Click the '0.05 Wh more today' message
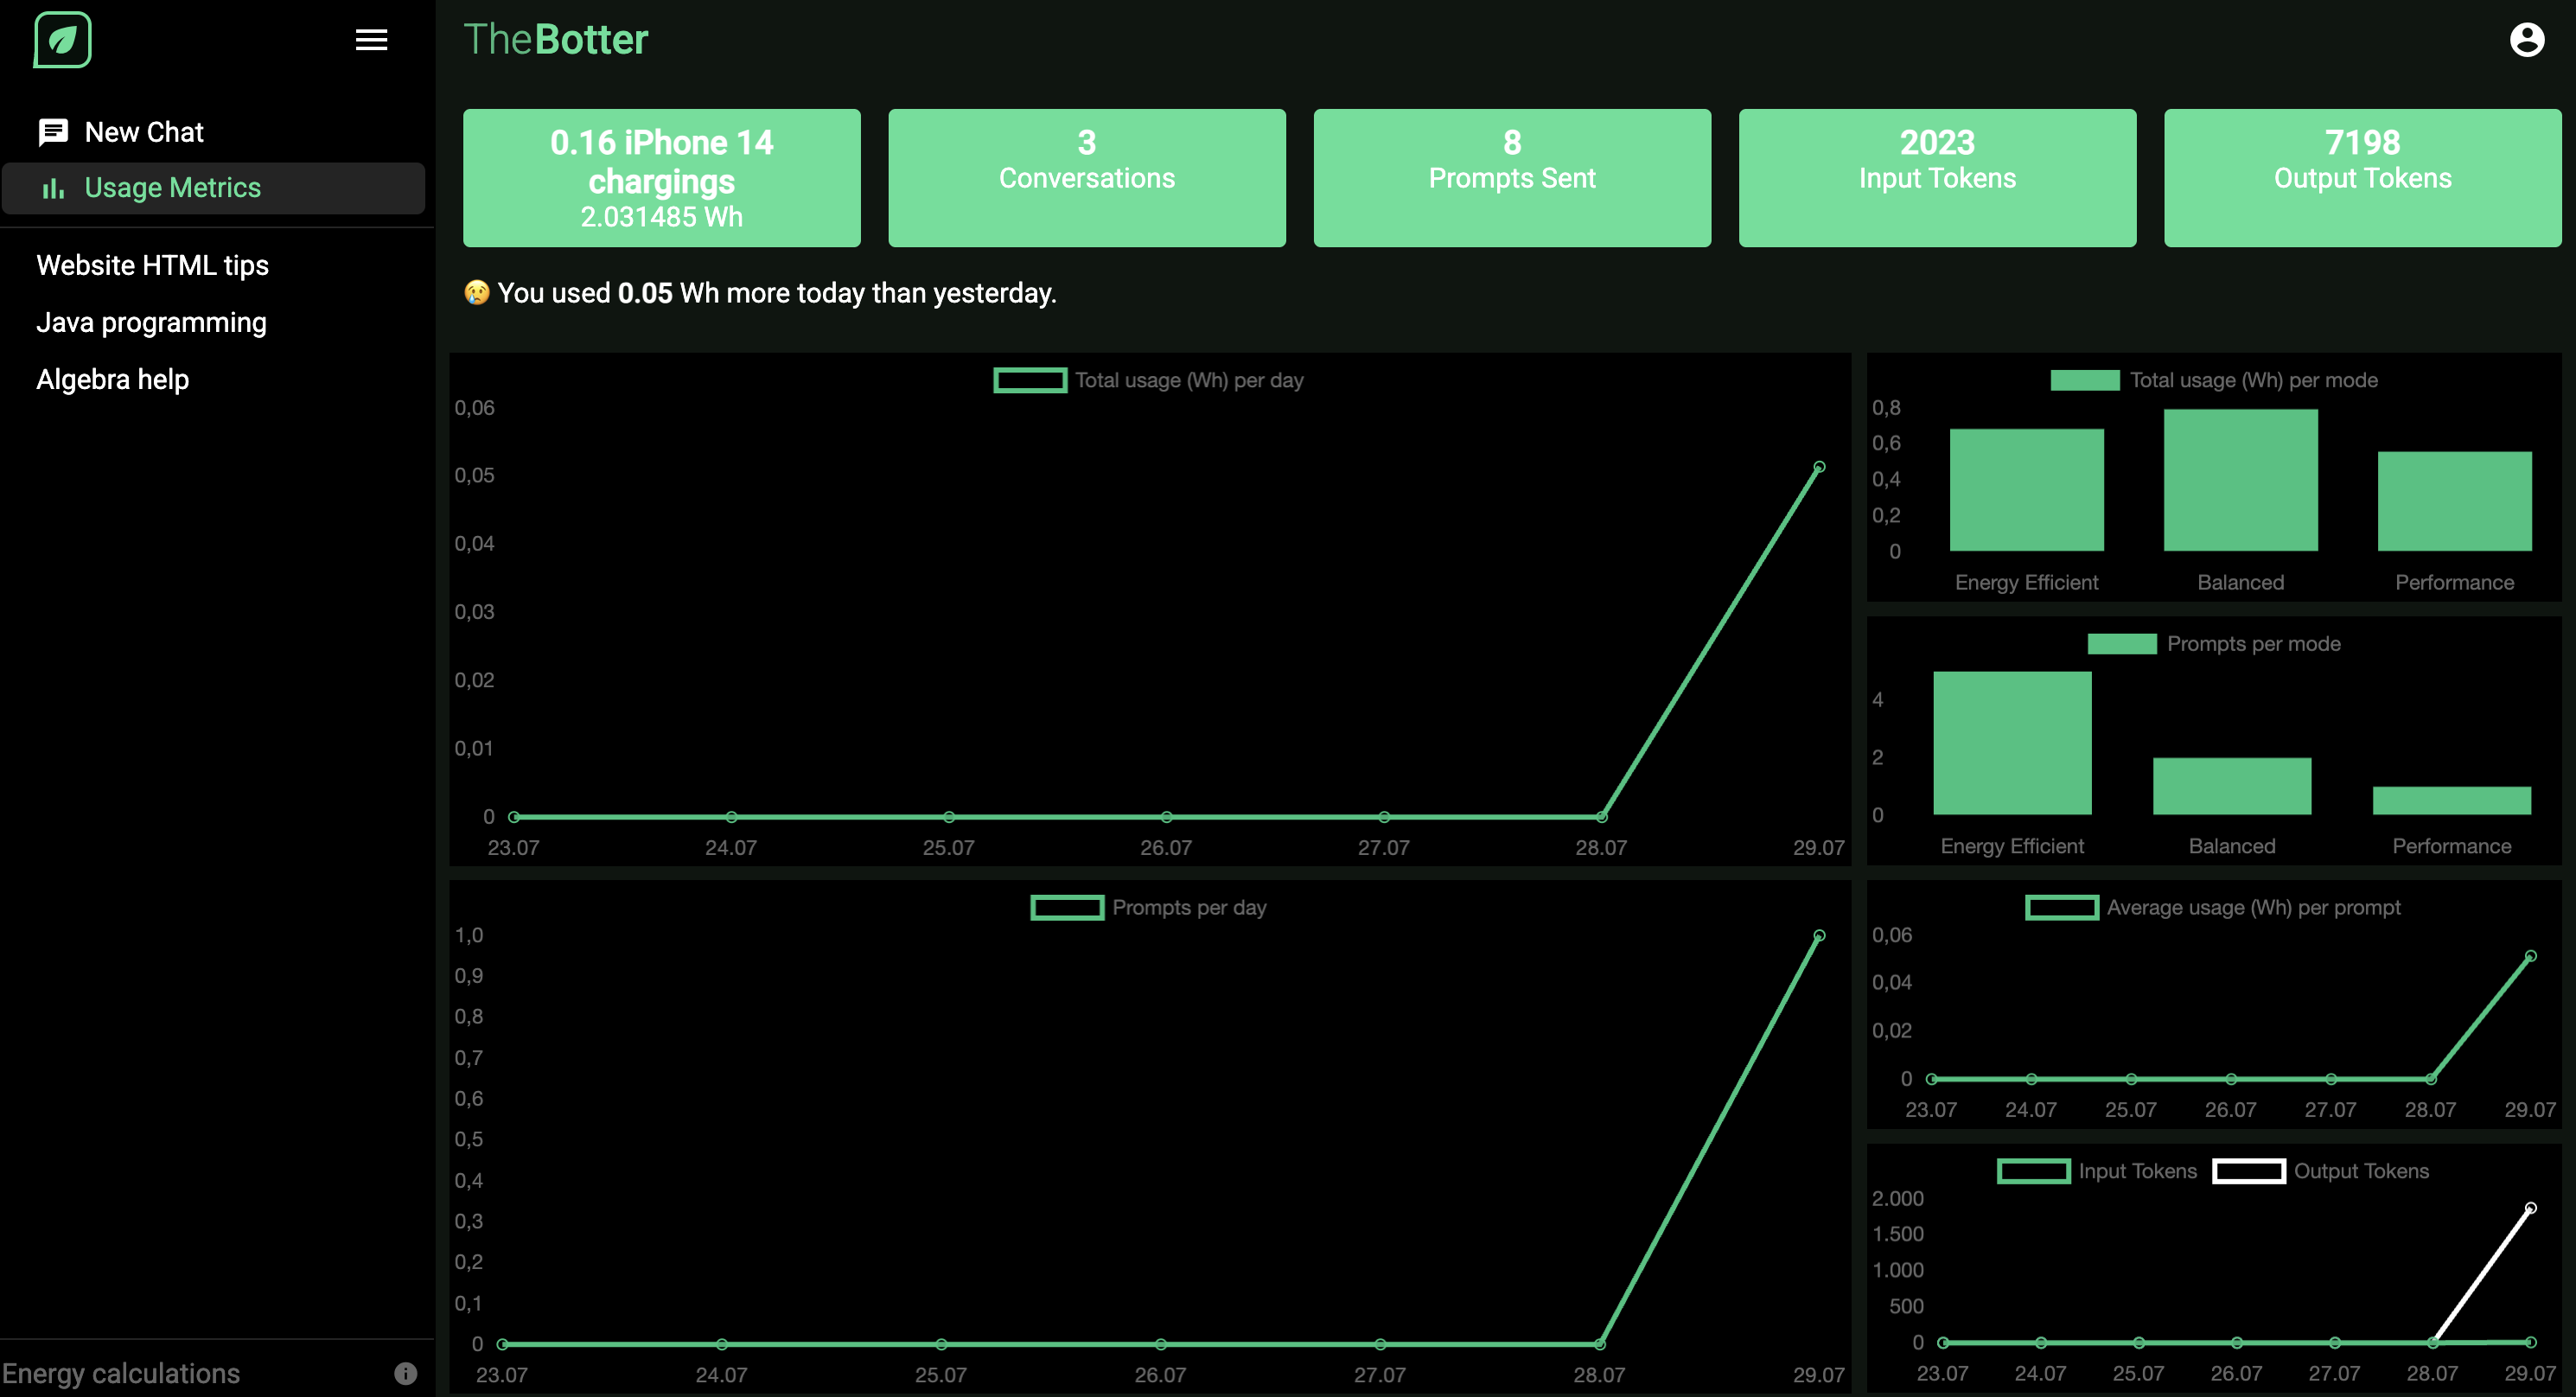2576x1397 pixels. point(760,293)
